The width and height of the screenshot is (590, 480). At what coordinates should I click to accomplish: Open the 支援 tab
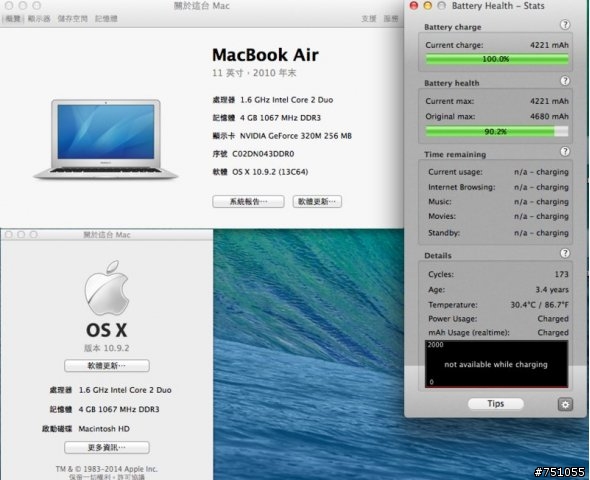click(369, 18)
